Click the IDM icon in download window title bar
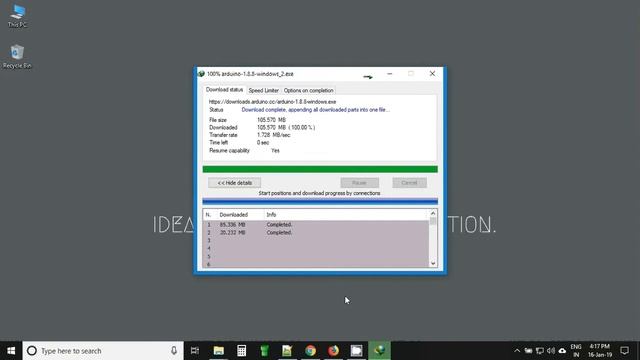This screenshot has height=360, width=640. (x=201, y=74)
